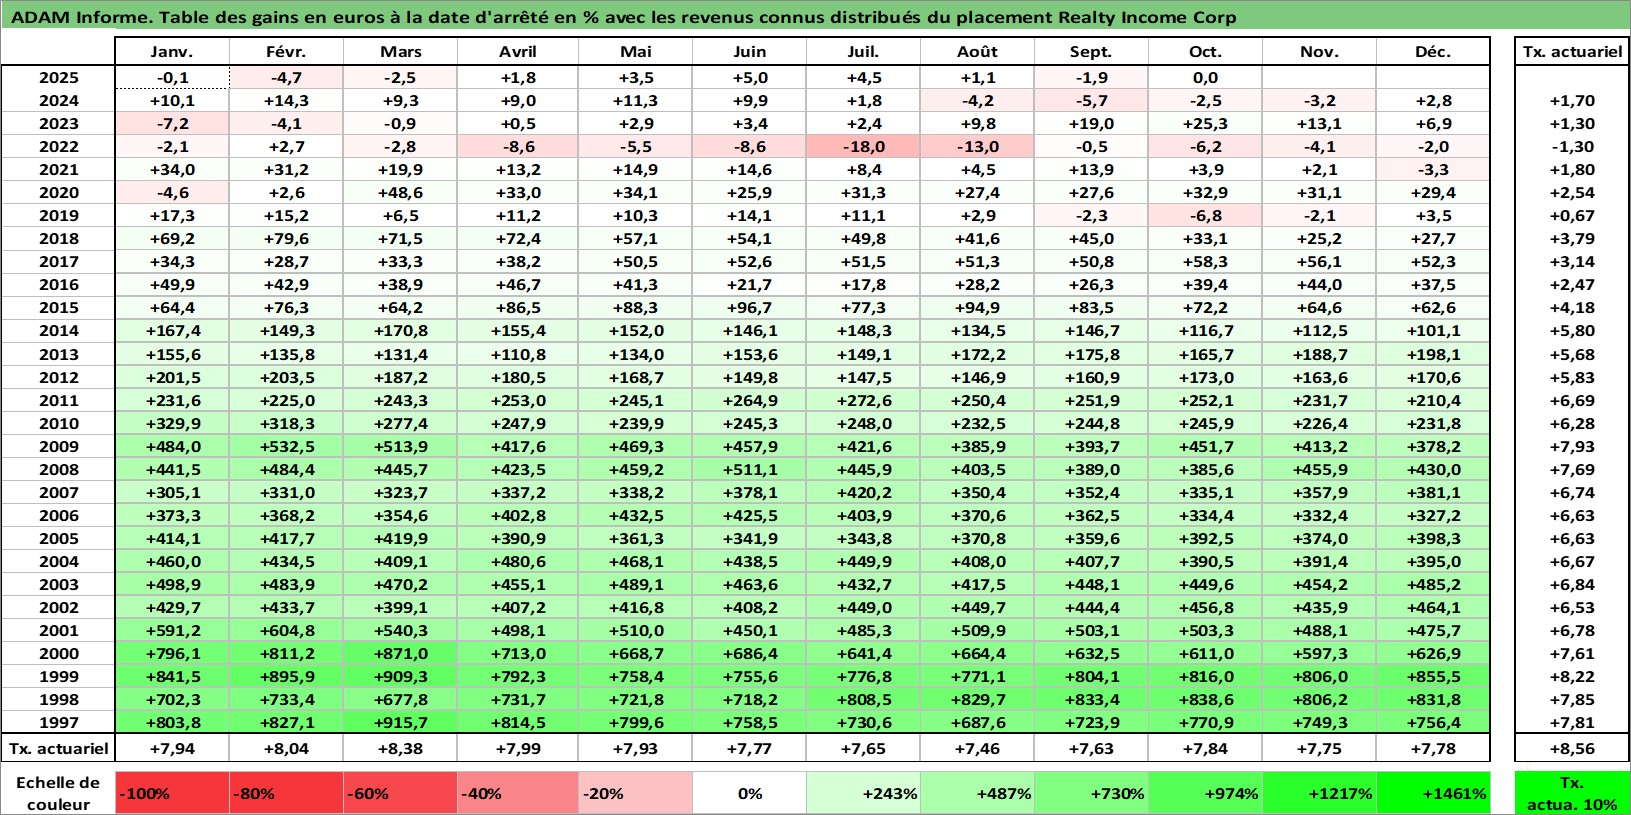This screenshot has height=815, width=1631.
Task: Select the 2009 Tx. actuariel value +7,93
Action: pyautogui.click(x=1572, y=446)
